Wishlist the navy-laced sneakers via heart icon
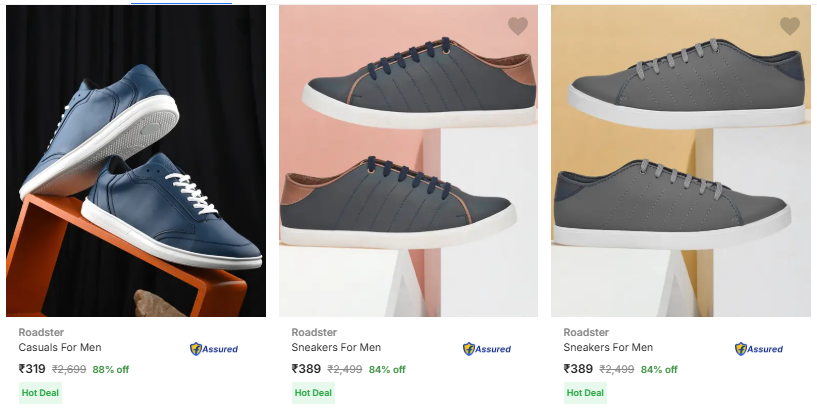This screenshot has height=408, width=817. [517, 27]
